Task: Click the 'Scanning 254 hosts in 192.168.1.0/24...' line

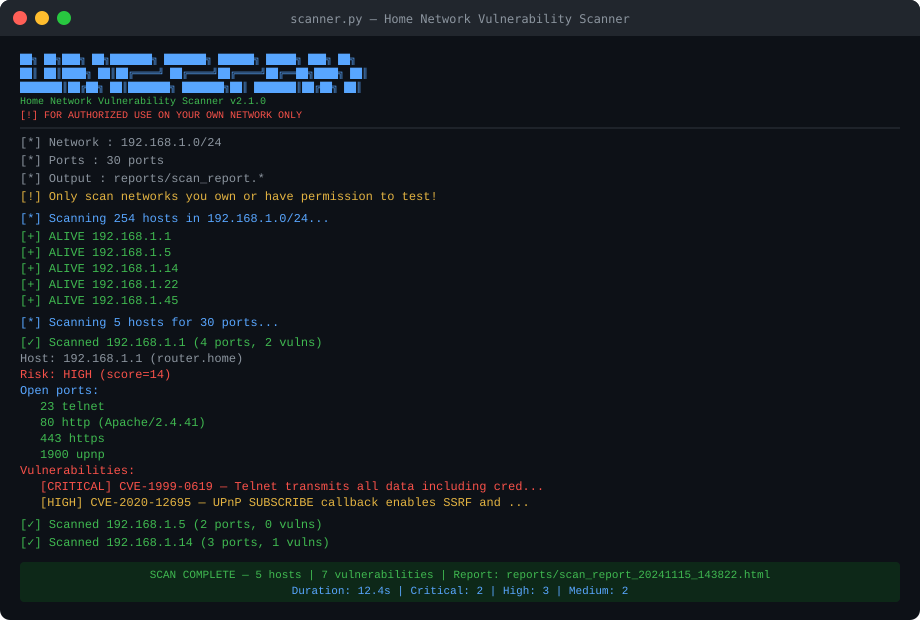Action: click(x=174, y=219)
